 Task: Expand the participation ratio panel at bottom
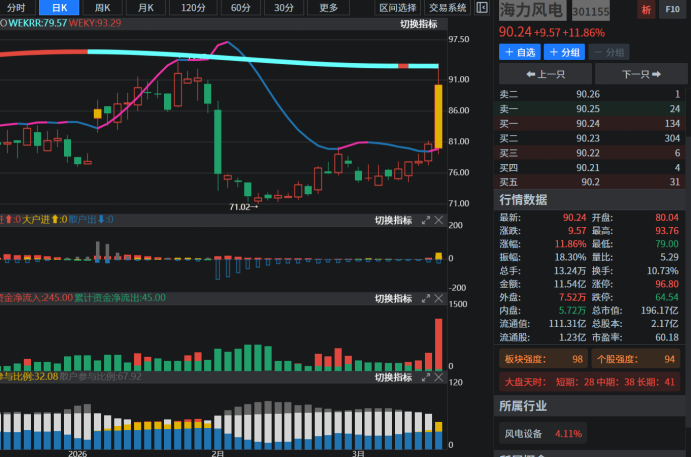426,377
